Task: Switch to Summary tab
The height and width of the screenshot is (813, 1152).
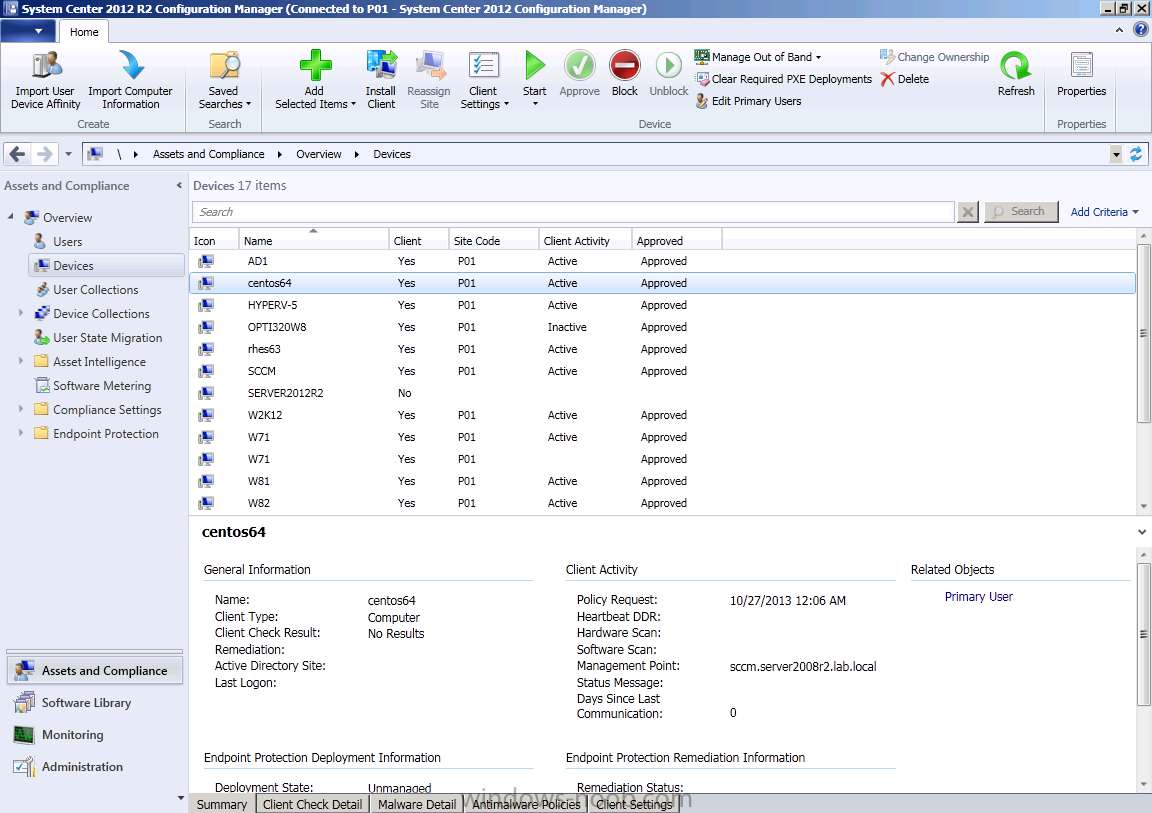Action: (221, 804)
